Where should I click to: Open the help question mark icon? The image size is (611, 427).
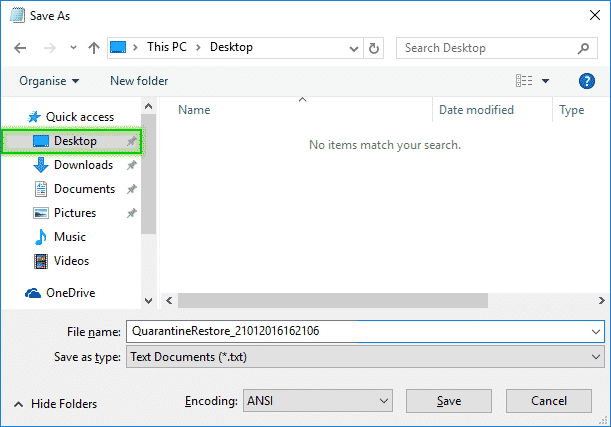point(587,81)
